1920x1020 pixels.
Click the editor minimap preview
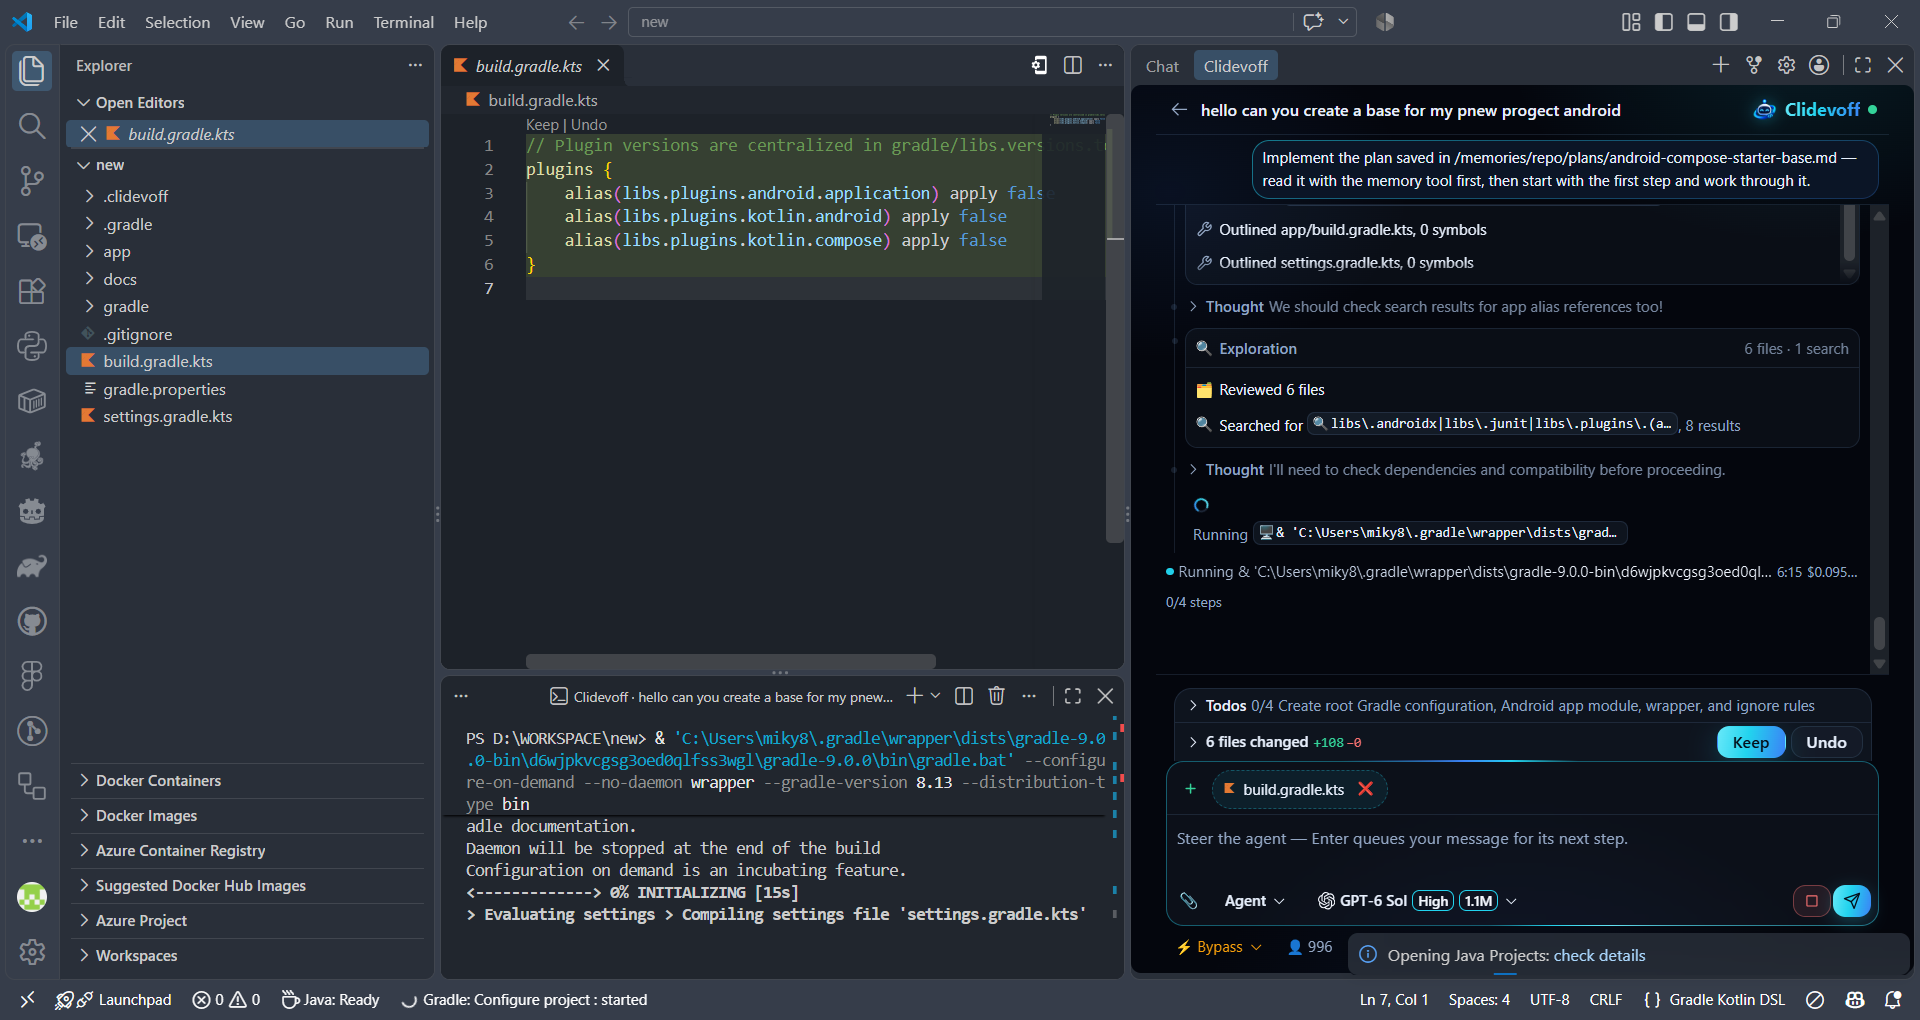1076,120
